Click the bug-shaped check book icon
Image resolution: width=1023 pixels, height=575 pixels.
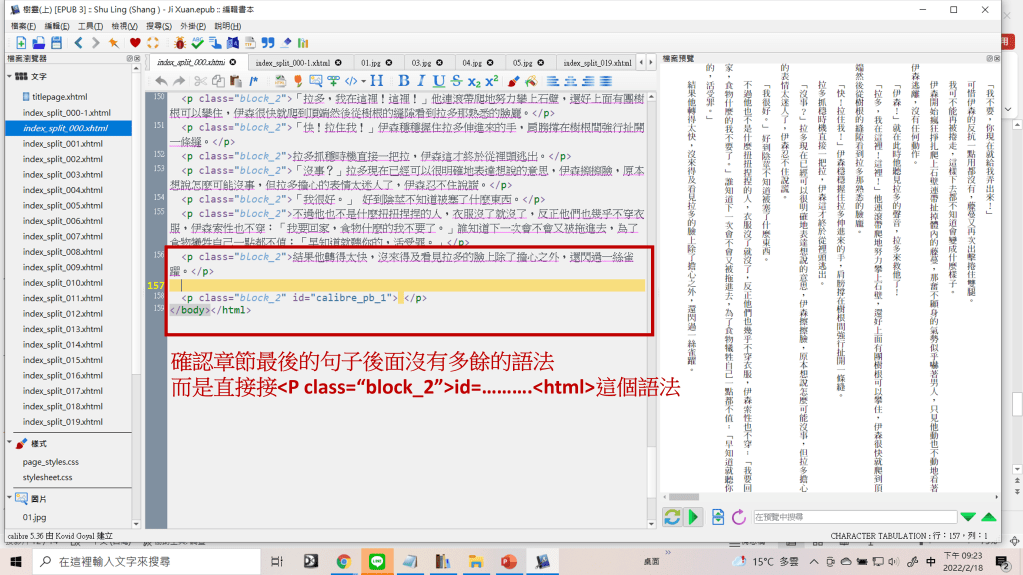click(179, 43)
